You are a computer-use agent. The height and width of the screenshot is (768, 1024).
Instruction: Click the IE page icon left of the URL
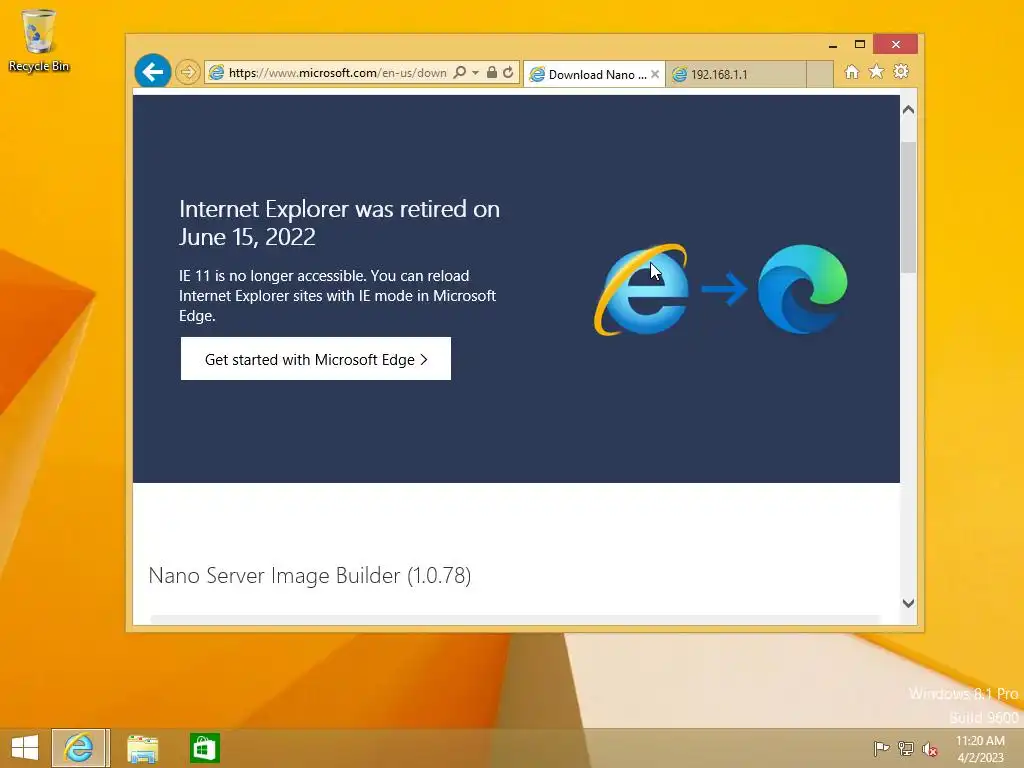pyautogui.click(x=216, y=72)
